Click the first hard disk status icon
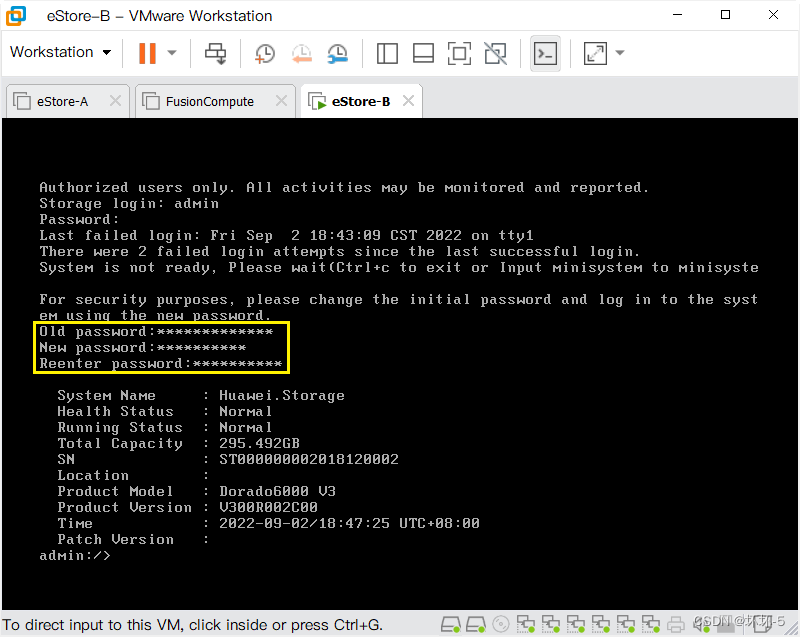800x637 pixels. tap(451, 624)
